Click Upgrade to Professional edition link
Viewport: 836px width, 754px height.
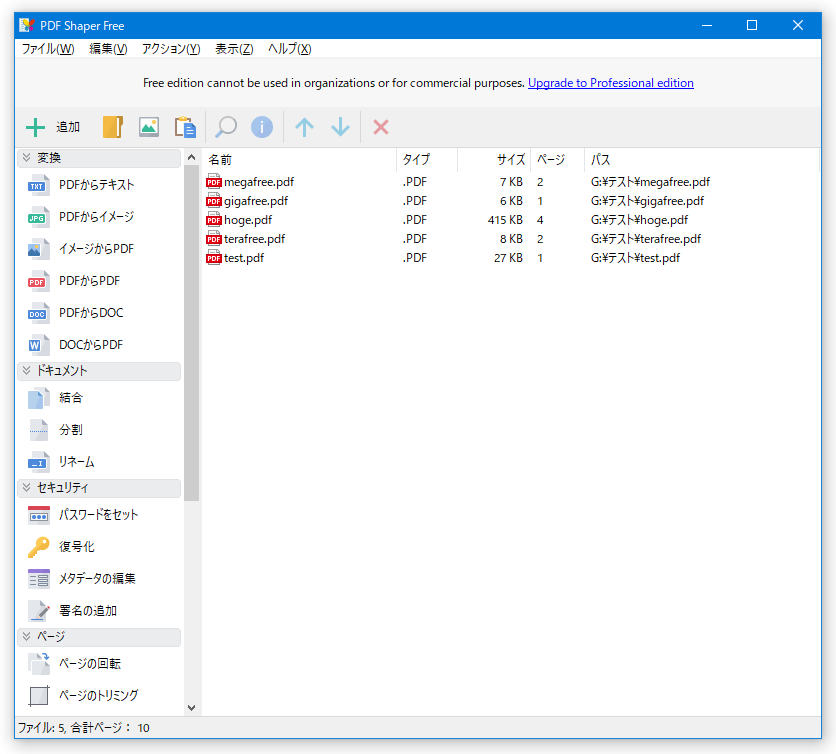[x=610, y=83]
